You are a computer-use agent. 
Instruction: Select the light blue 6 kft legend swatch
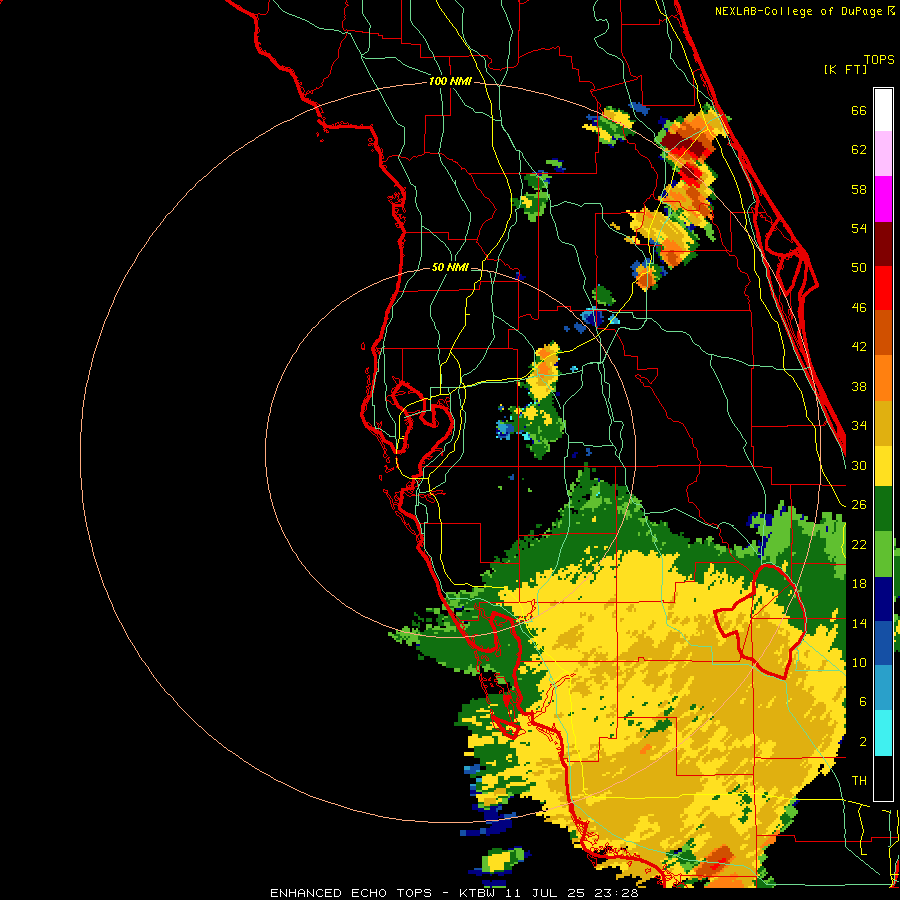point(883,688)
